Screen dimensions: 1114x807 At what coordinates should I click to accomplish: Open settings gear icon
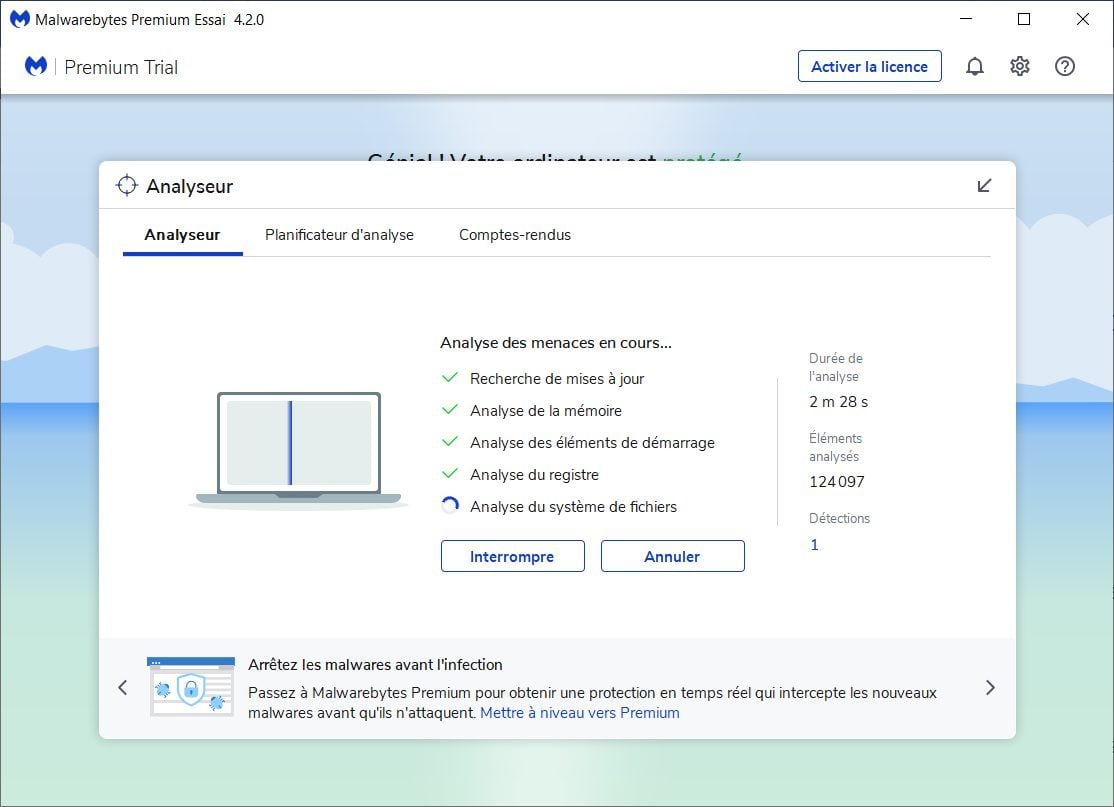[1020, 66]
